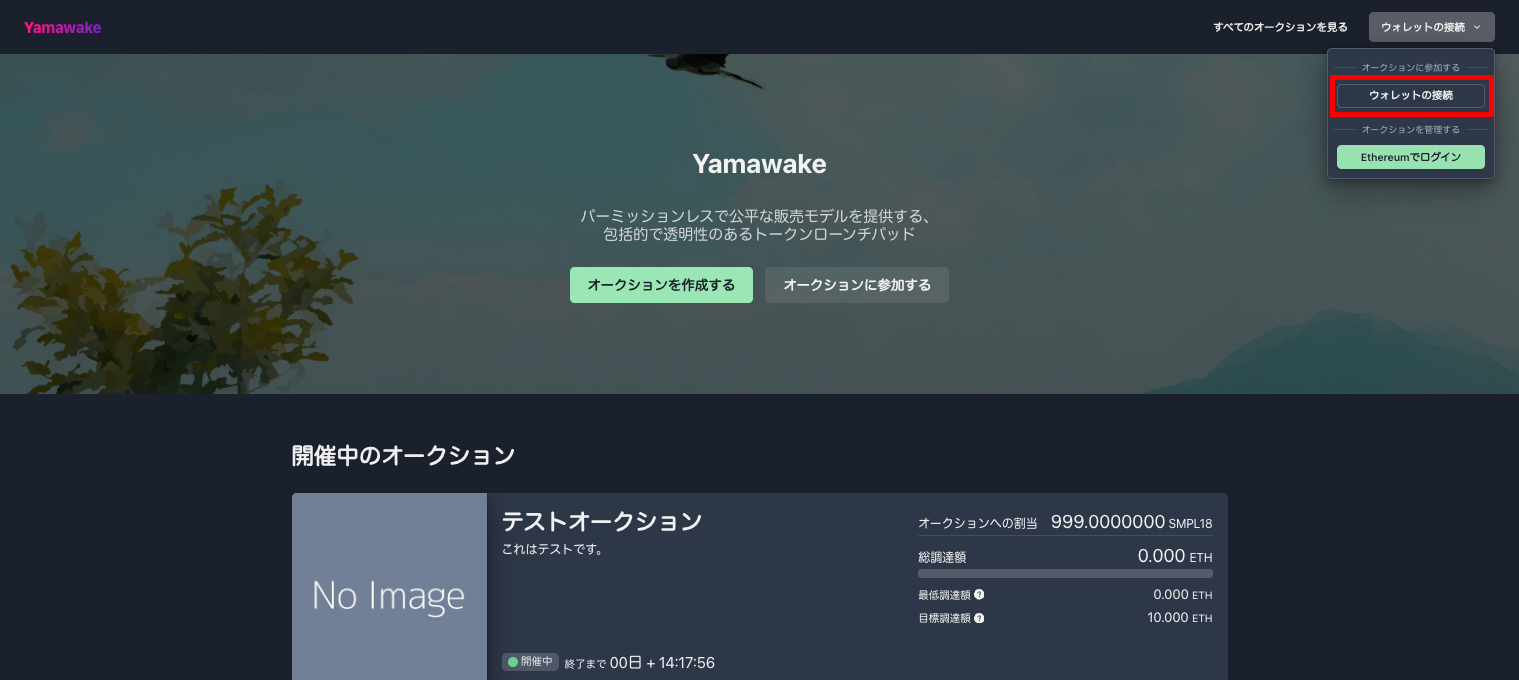Click the 総調達額 progress bar

(x=1065, y=574)
